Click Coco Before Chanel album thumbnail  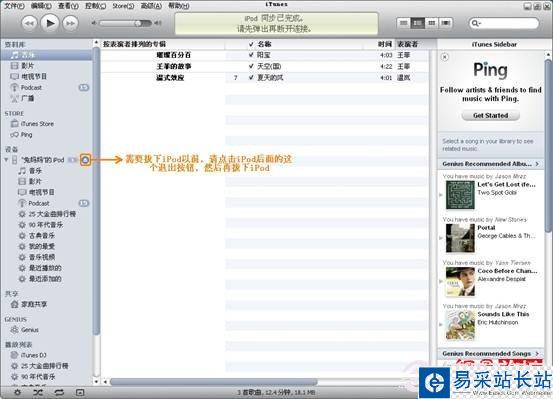(460, 282)
